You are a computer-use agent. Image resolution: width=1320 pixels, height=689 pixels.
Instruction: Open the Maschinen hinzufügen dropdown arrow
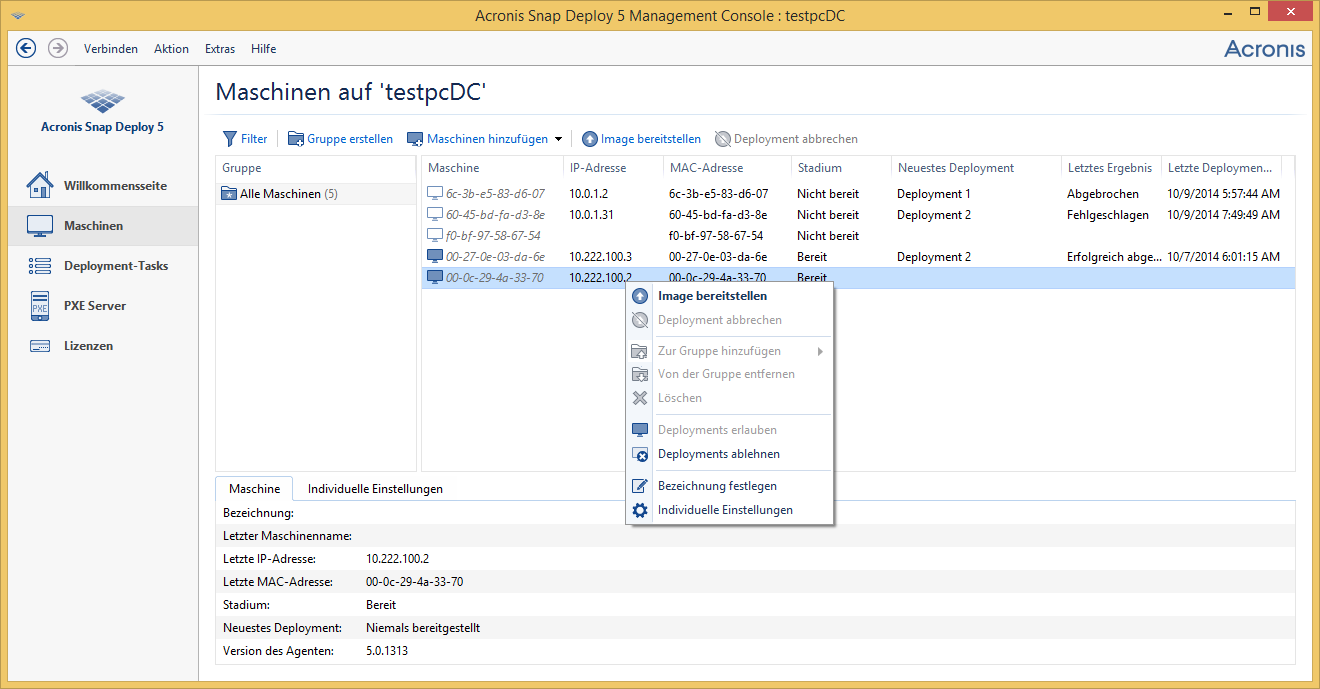(x=558, y=139)
